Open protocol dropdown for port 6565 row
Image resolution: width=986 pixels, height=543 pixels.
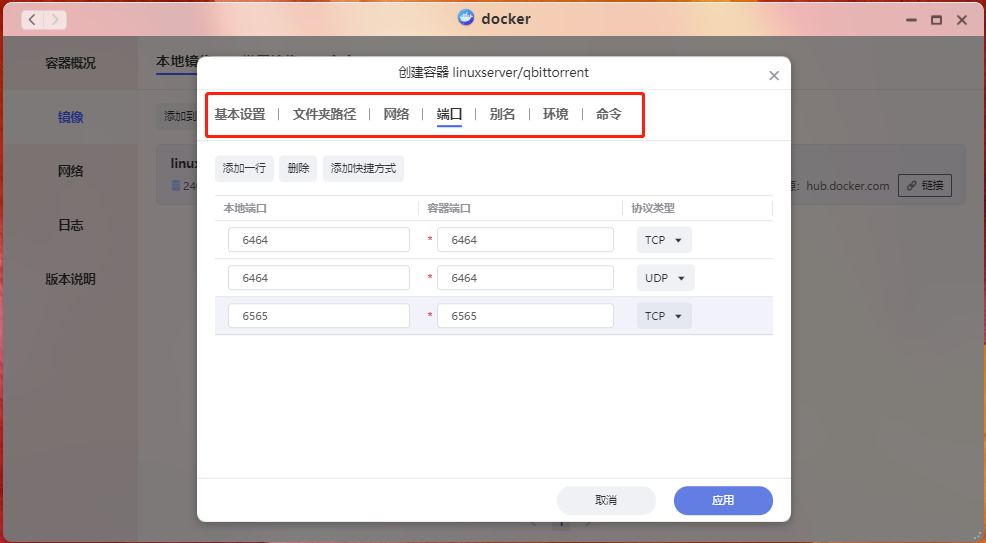664,316
